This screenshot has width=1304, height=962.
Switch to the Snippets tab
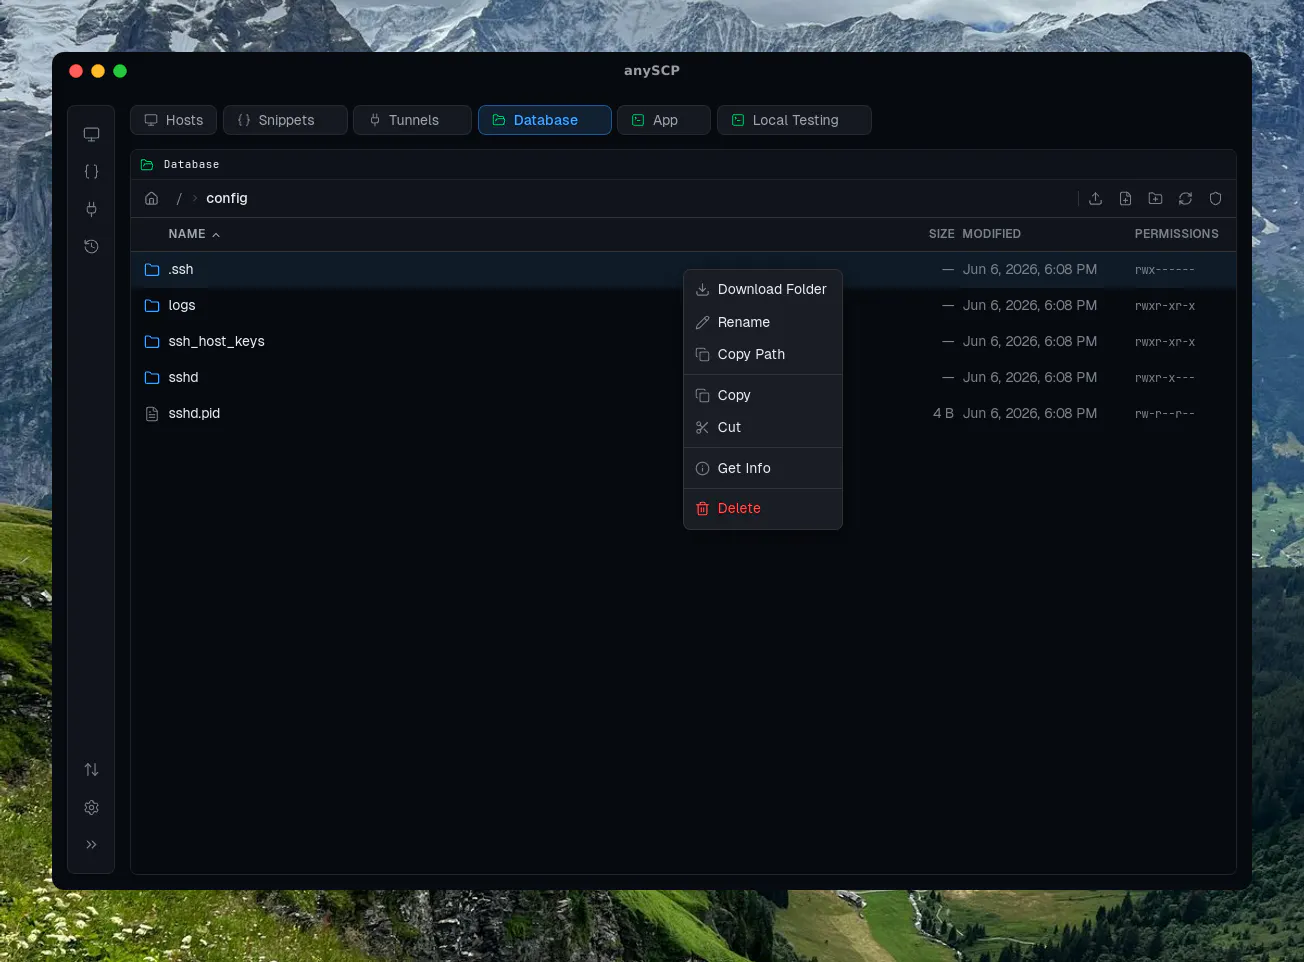(x=286, y=120)
